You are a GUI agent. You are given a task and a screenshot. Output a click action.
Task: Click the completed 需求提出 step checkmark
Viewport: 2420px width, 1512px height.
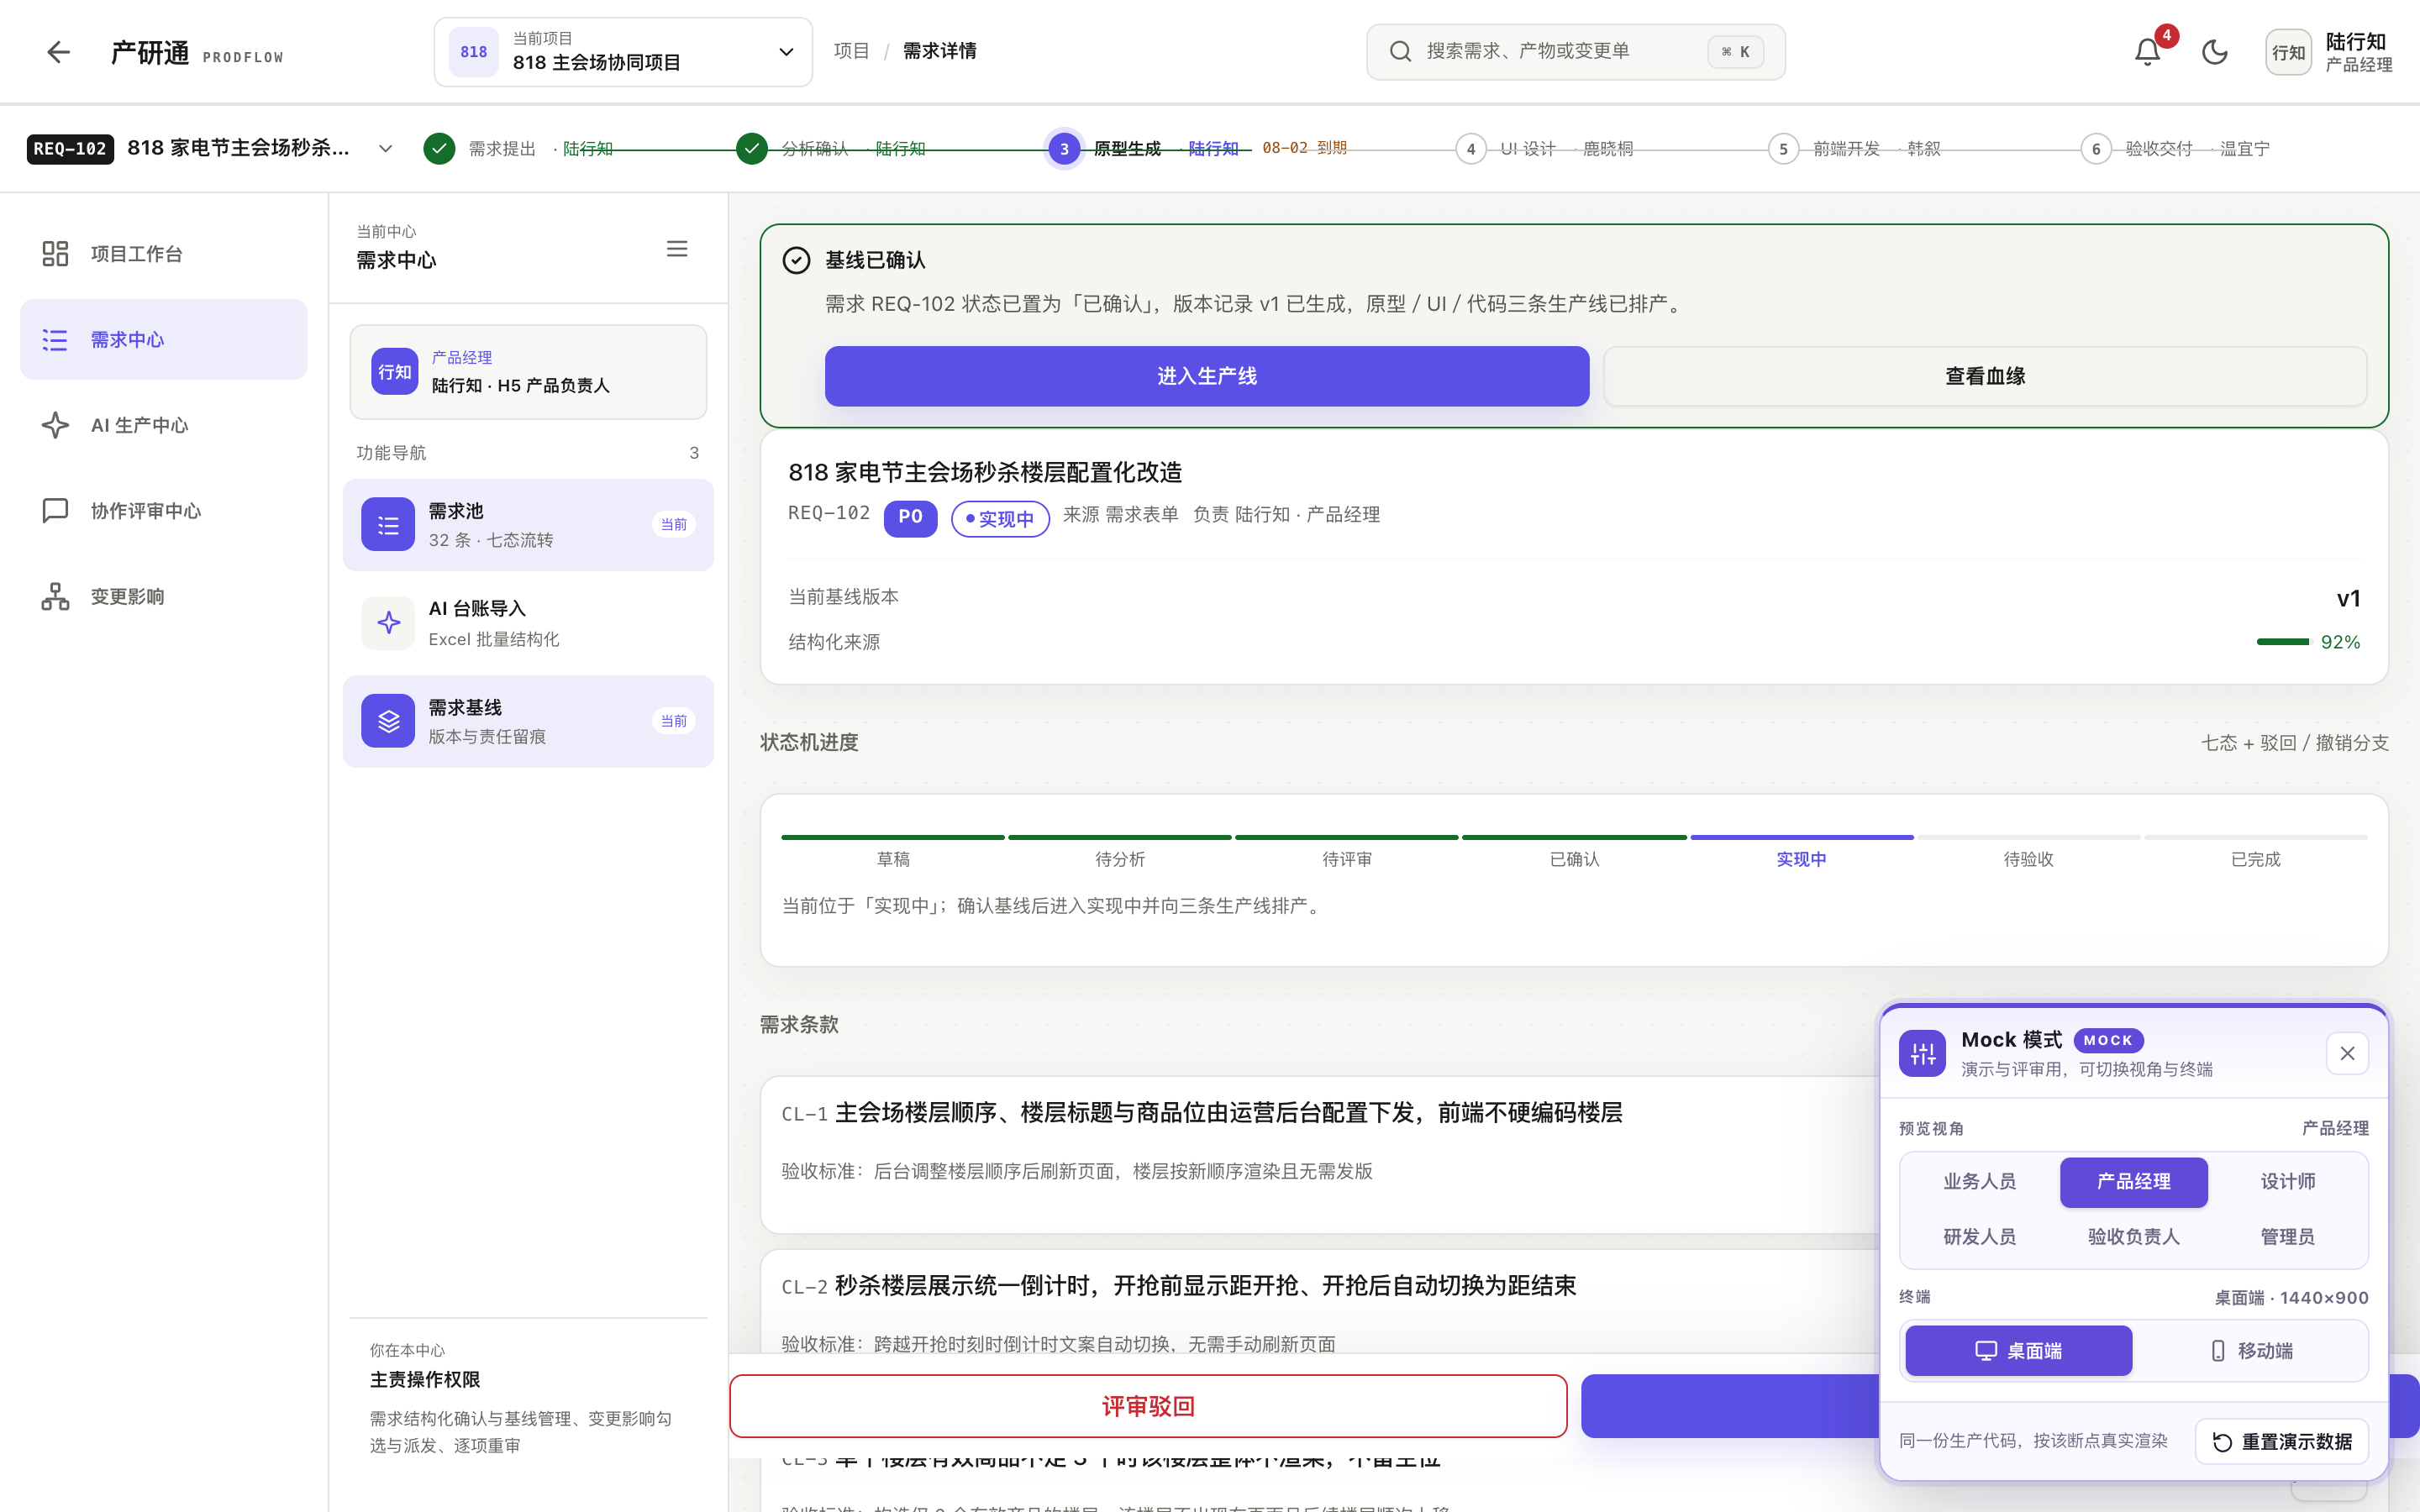[x=439, y=148]
